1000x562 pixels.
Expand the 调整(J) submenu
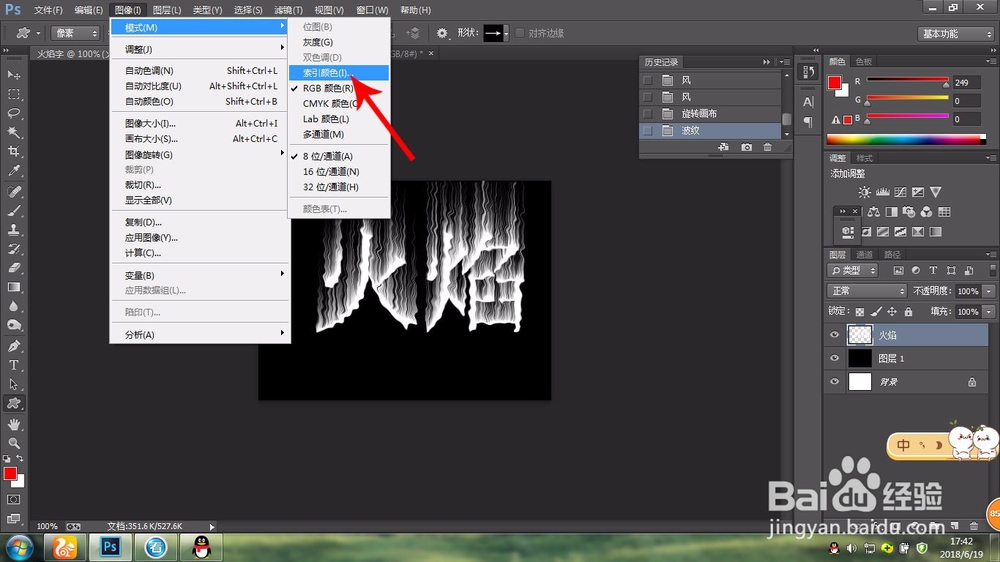tap(200, 49)
